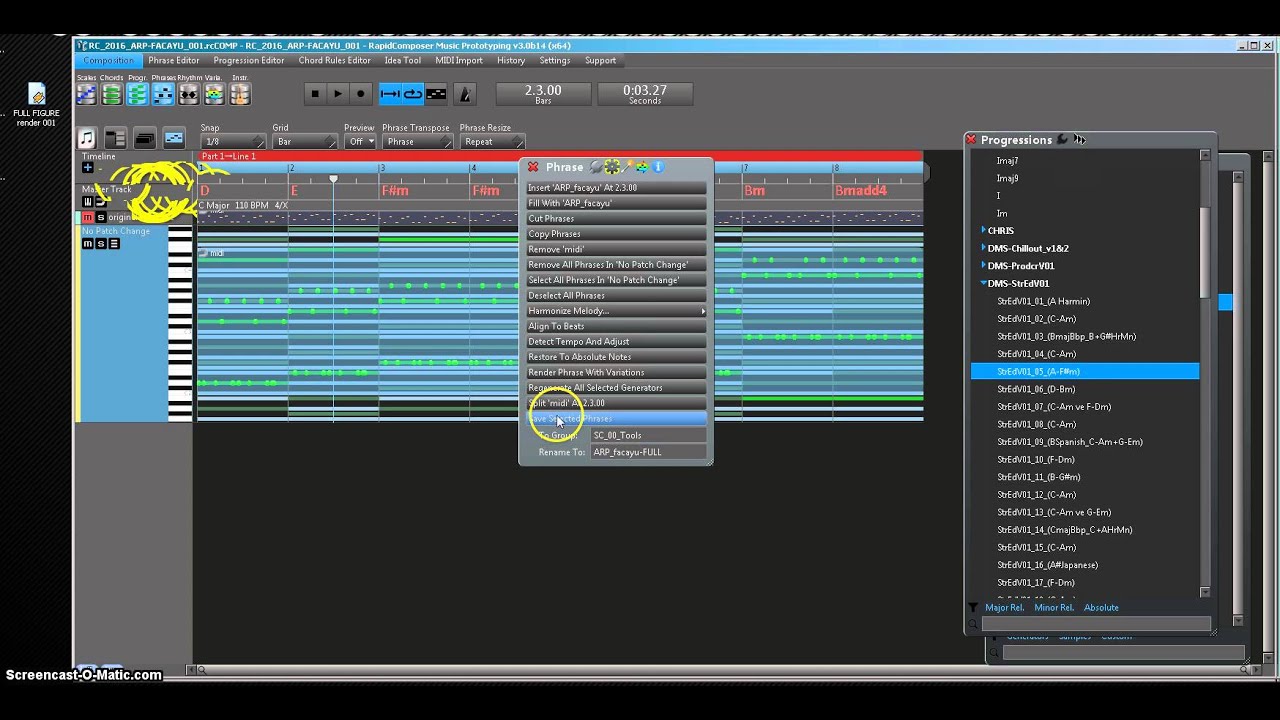Click Align To Beats
1280x720 pixels.
[x=616, y=326]
